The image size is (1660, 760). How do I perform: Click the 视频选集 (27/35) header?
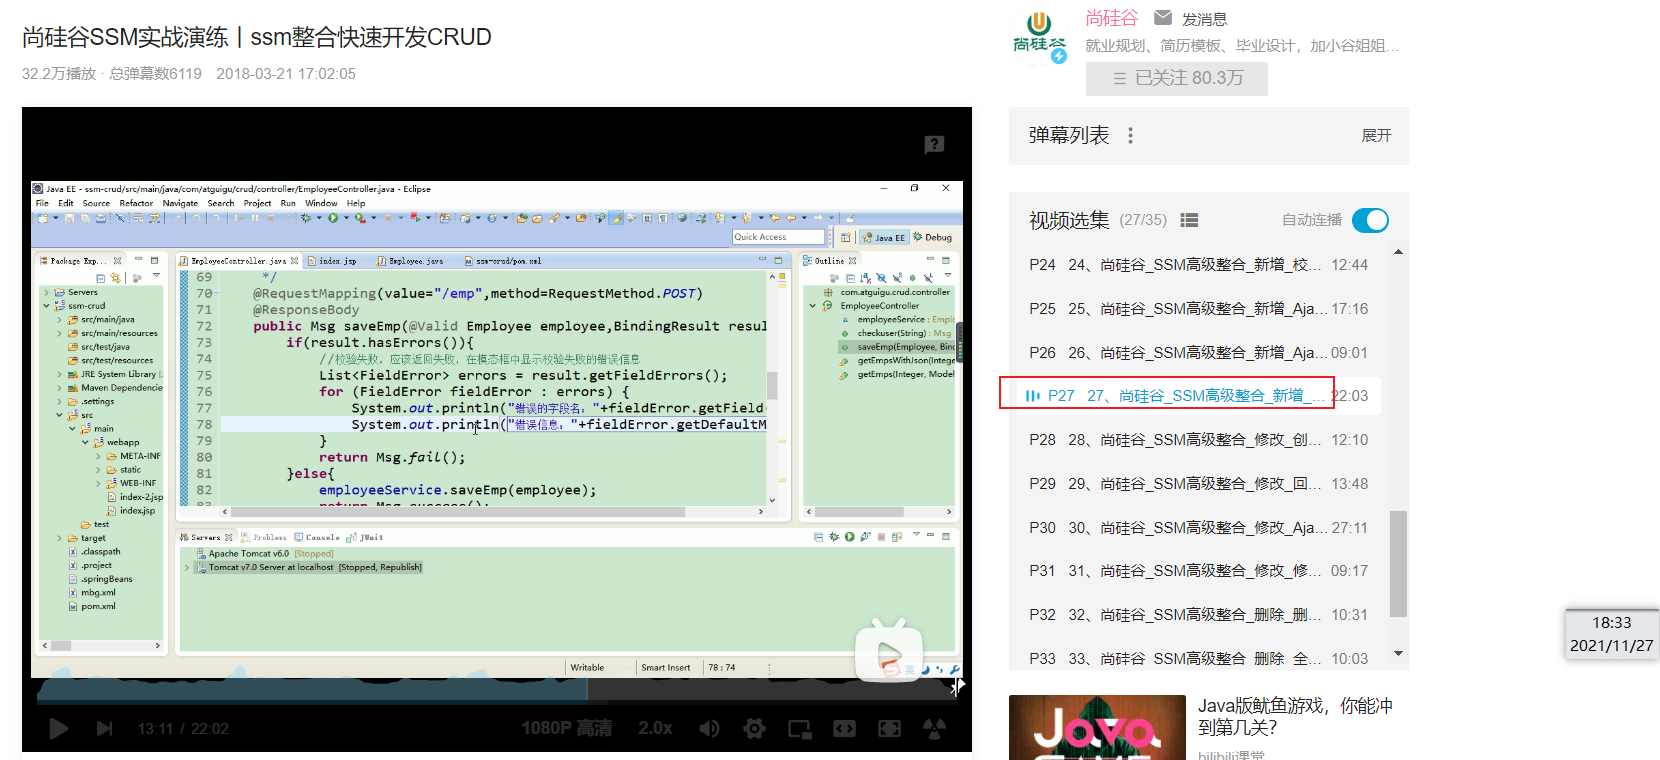pyautogui.click(x=1098, y=220)
